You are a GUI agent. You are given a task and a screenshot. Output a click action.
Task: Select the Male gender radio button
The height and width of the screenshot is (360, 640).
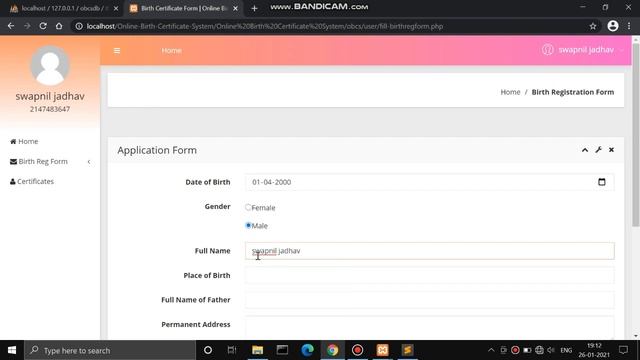pyautogui.click(x=248, y=225)
